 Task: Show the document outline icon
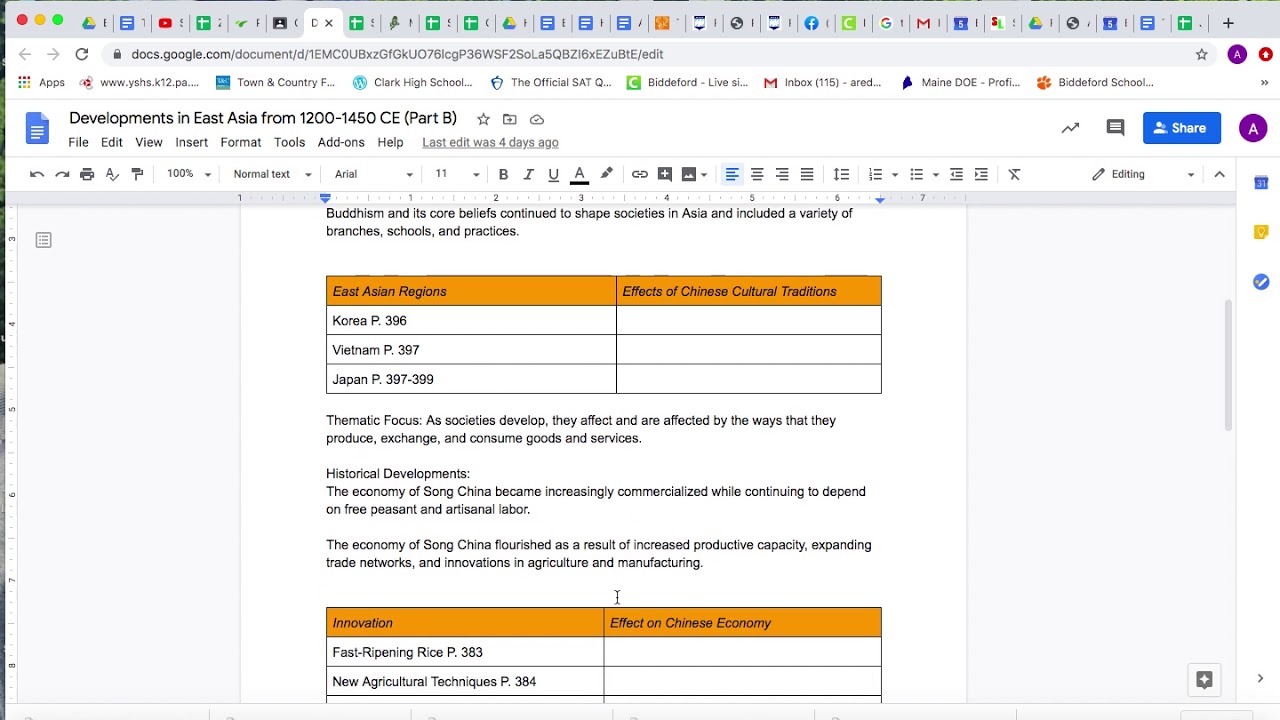pos(43,240)
